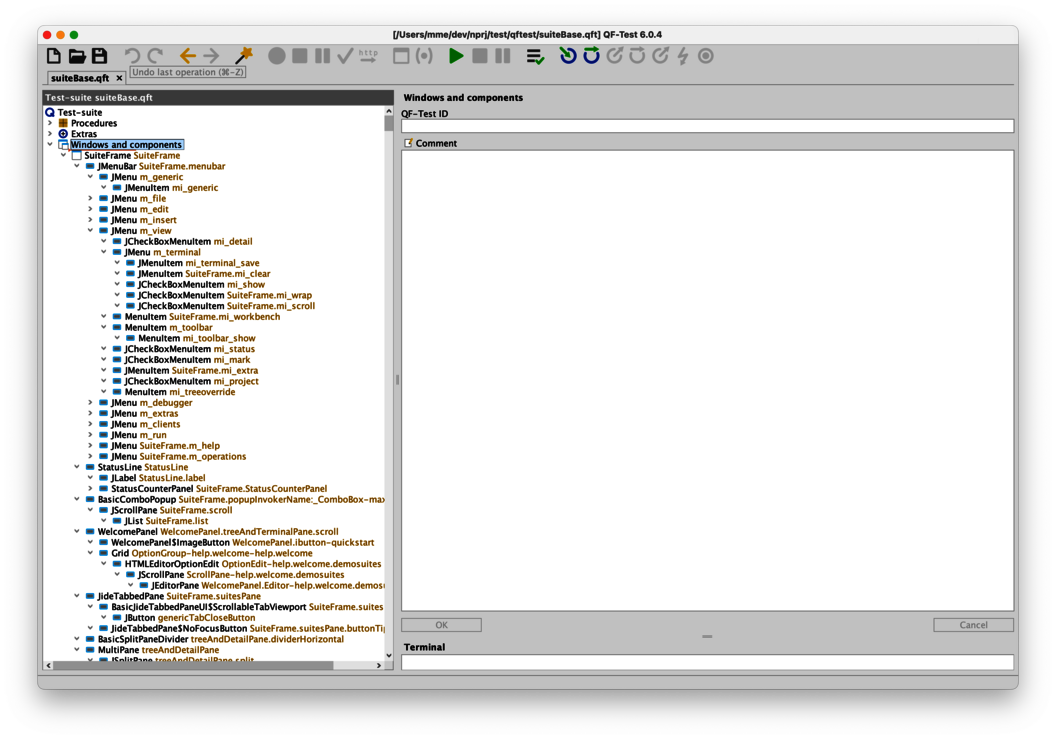Create a new test-suite
This screenshot has height=739, width=1056.
(55, 56)
